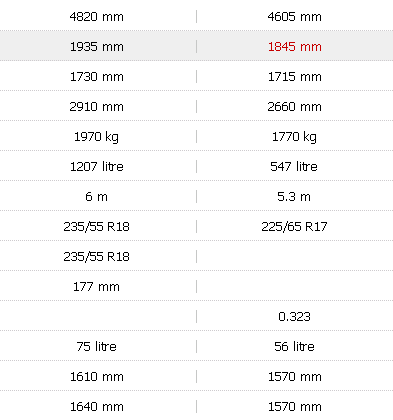The height and width of the screenshot is (420, 393).
Task: Select the 1770 kg weight cell
Action: point(295,137)
